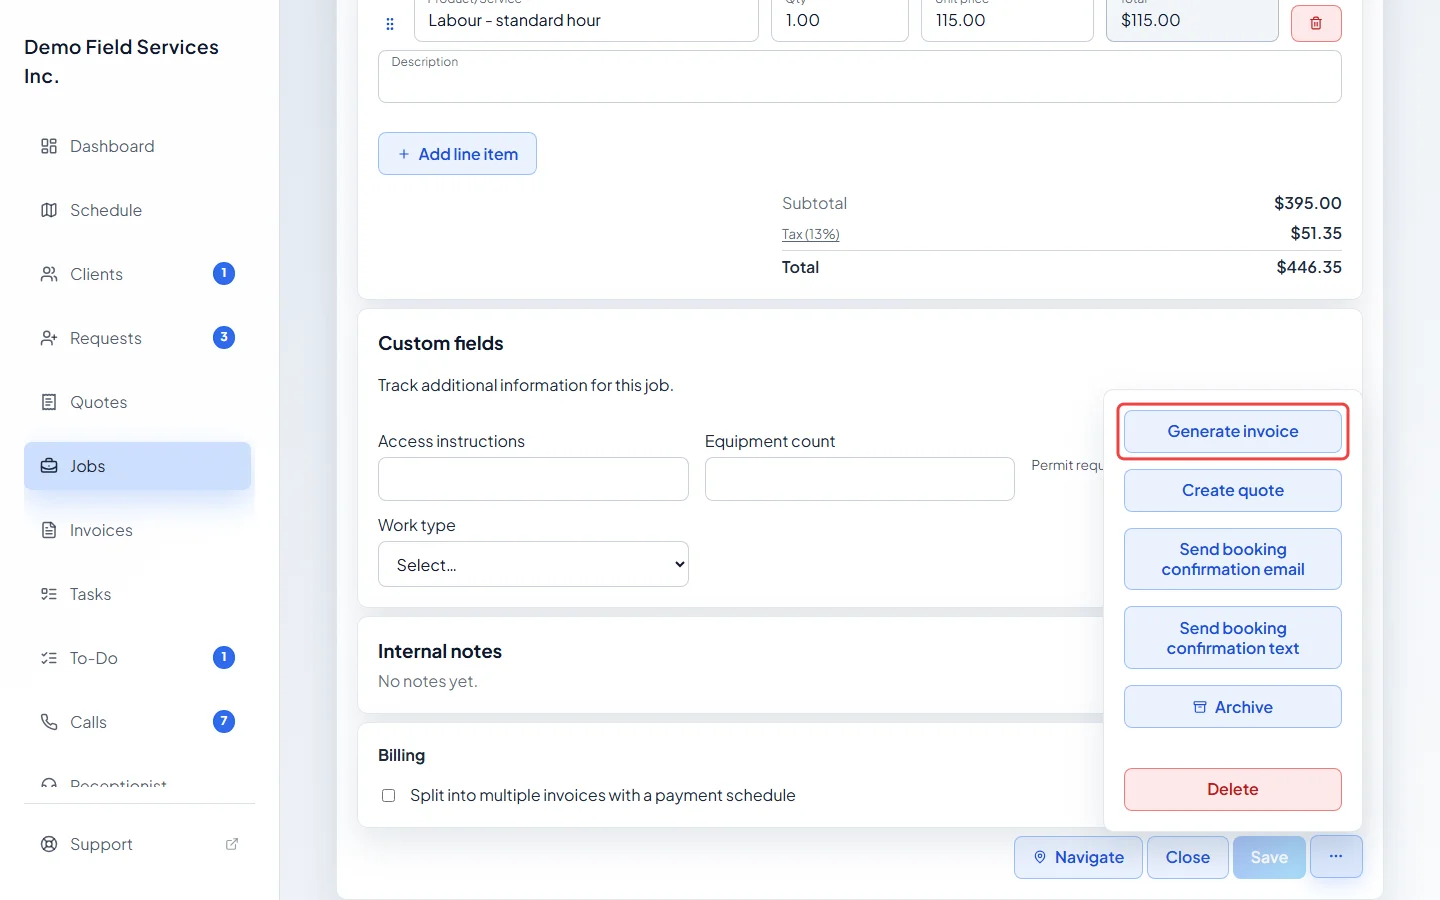Open the Tax (13%) link
Viewport: 1440px width, 900px height.
810,234
